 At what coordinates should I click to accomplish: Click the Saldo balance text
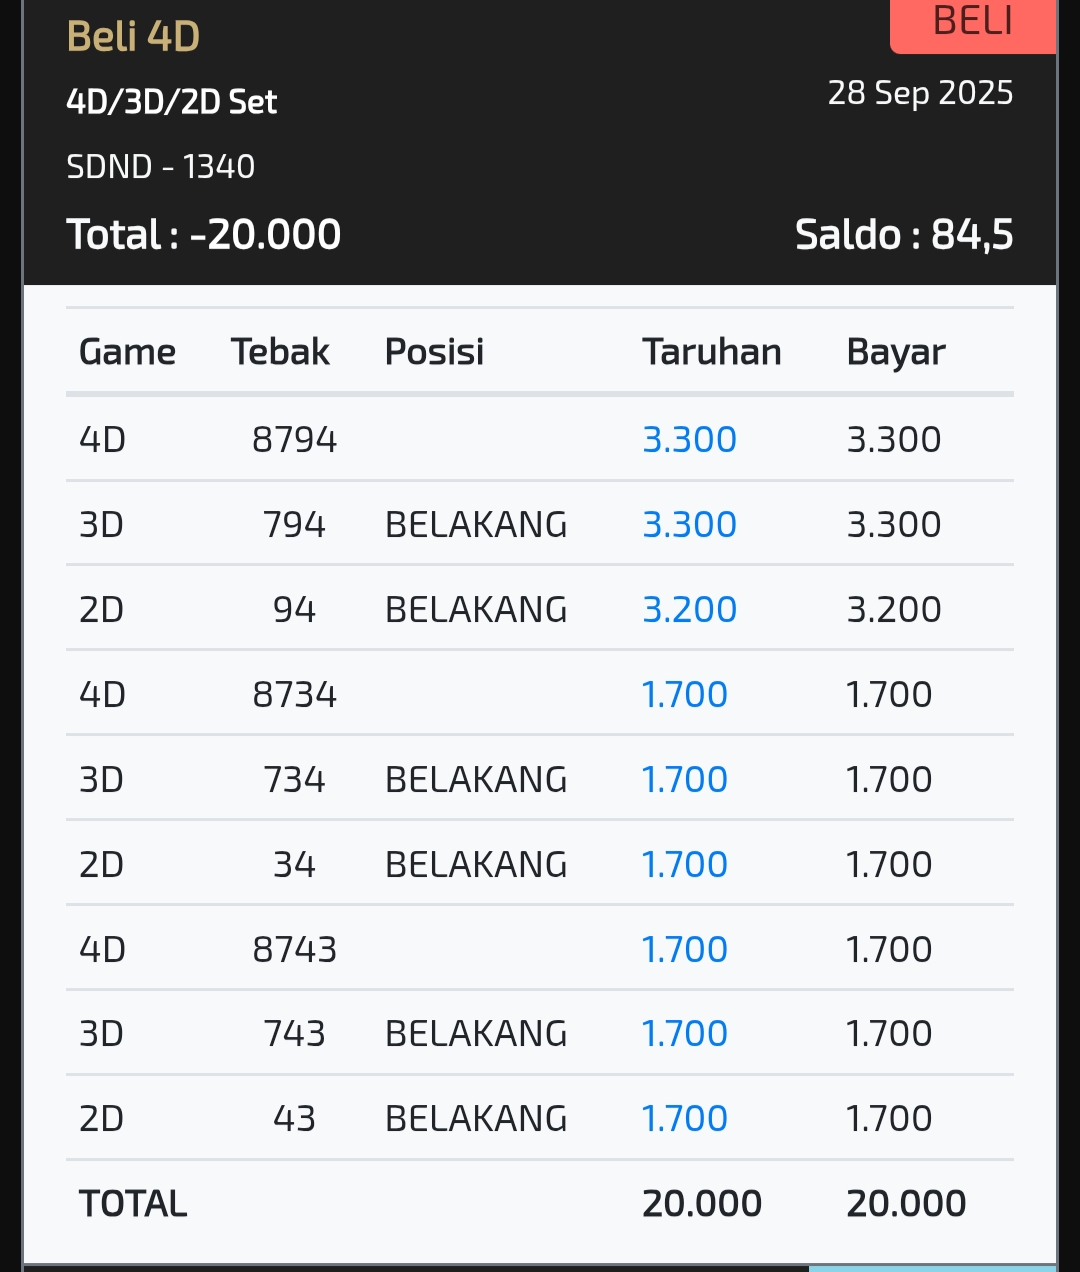tap(903, 235)
